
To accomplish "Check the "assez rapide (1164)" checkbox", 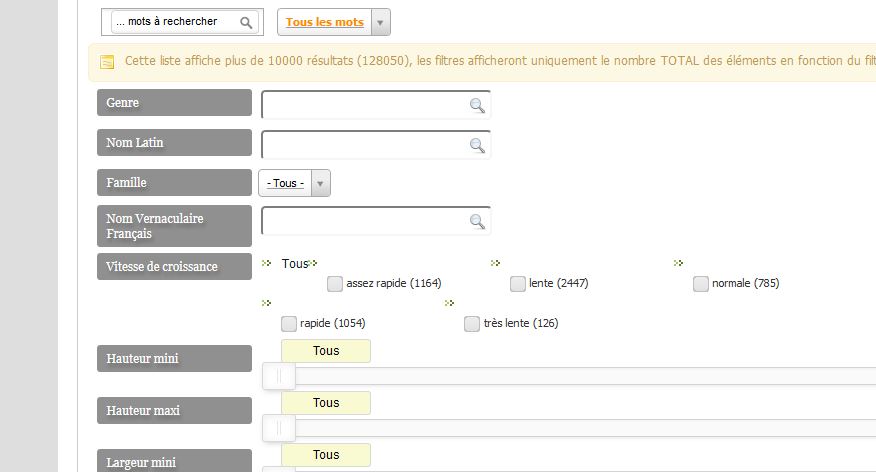I will click(x=335, y=284).
